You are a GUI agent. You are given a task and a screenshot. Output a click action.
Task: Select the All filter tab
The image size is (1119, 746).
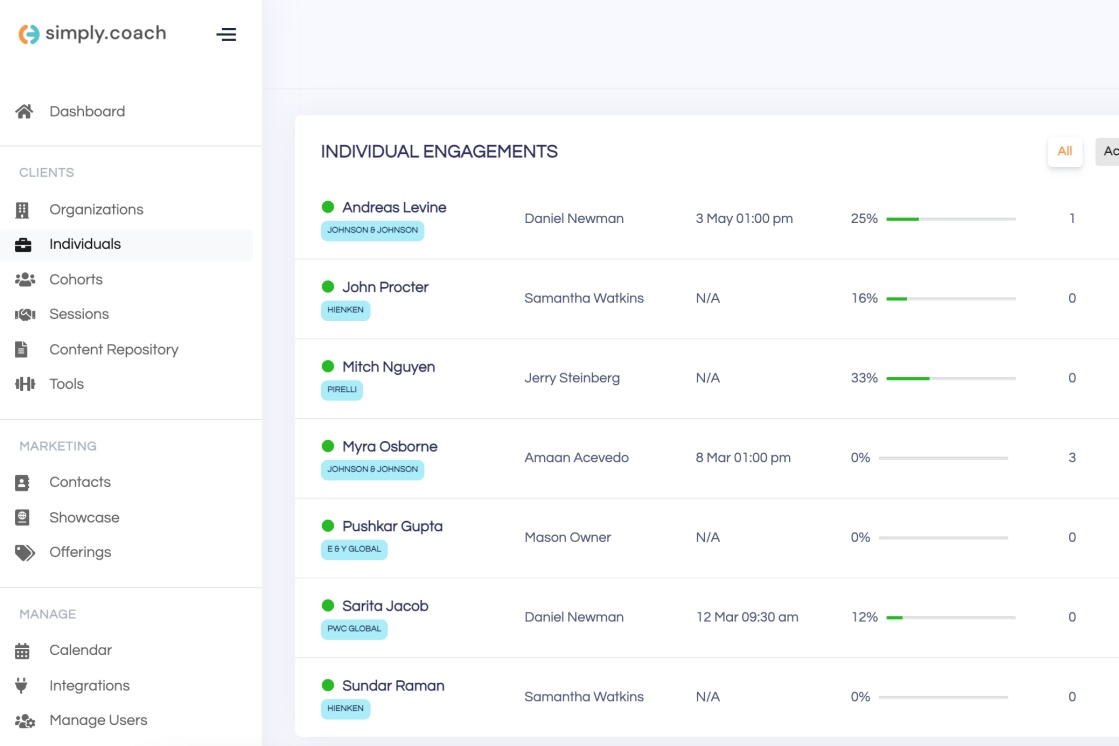pos(1064,152)
